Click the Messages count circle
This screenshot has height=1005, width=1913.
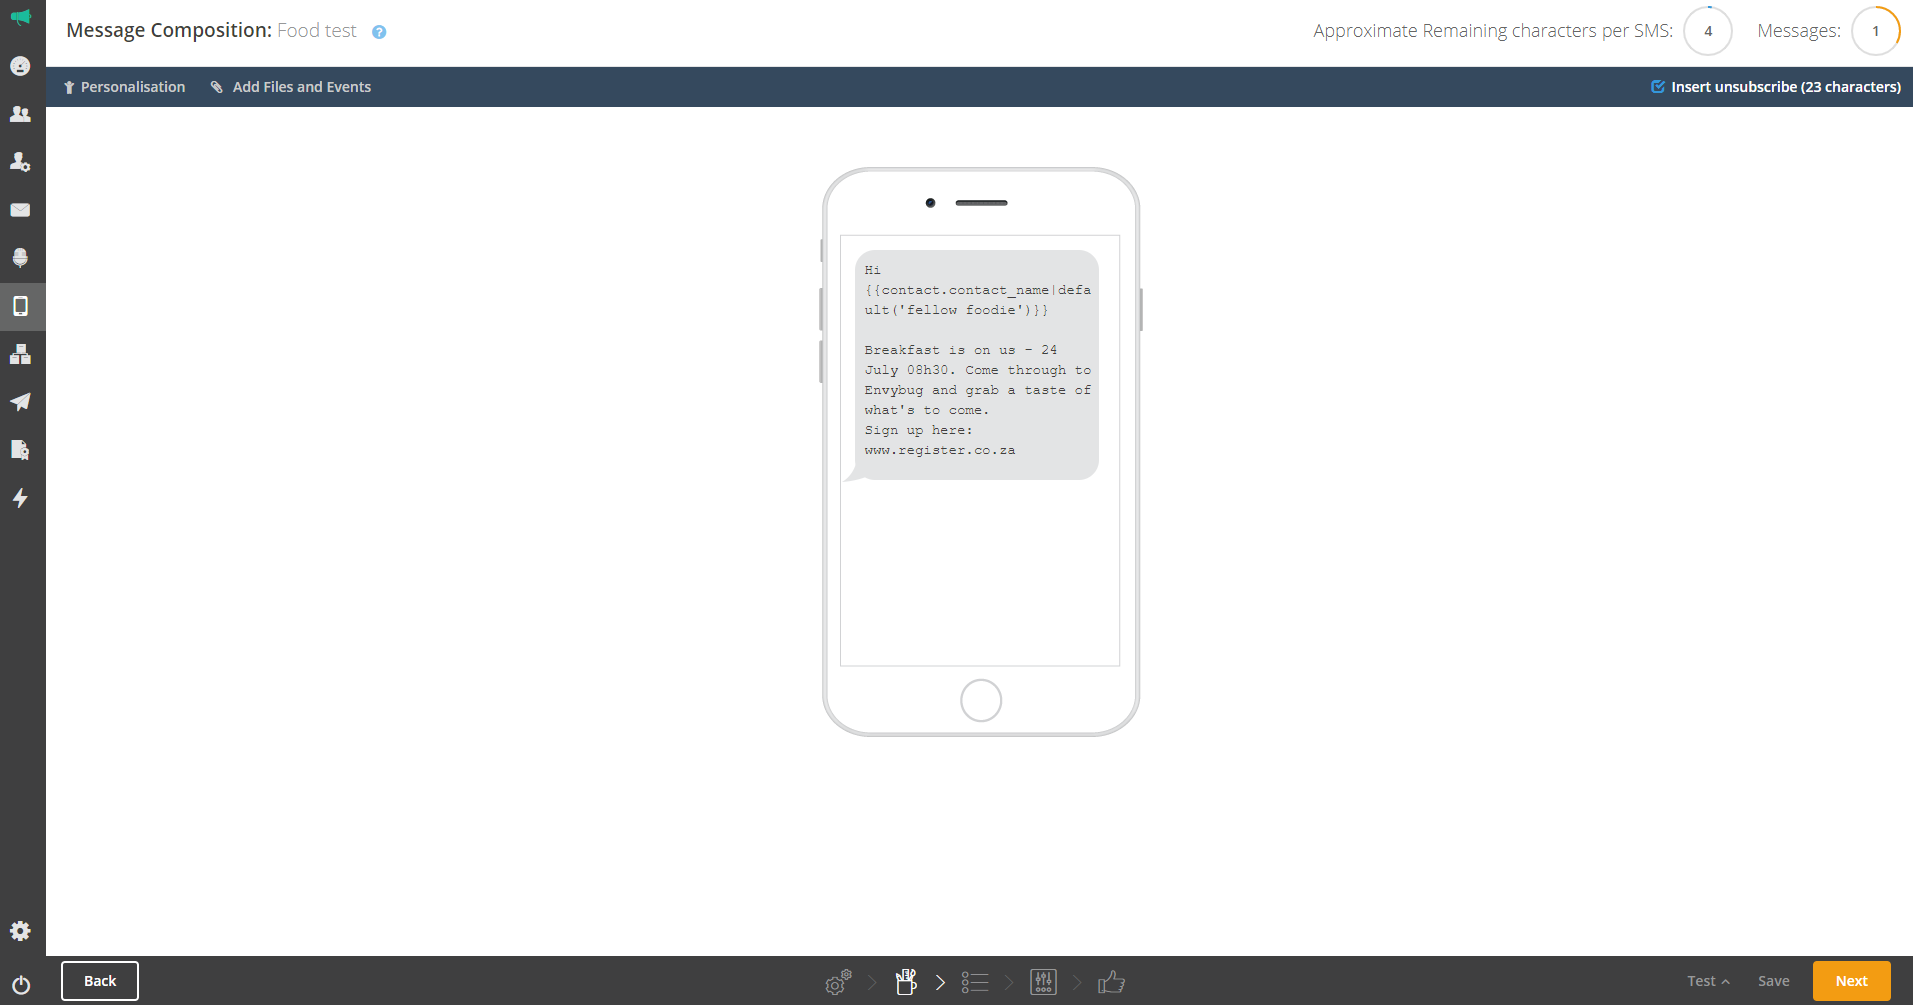pyautogui.click(x=1875, y=31)
